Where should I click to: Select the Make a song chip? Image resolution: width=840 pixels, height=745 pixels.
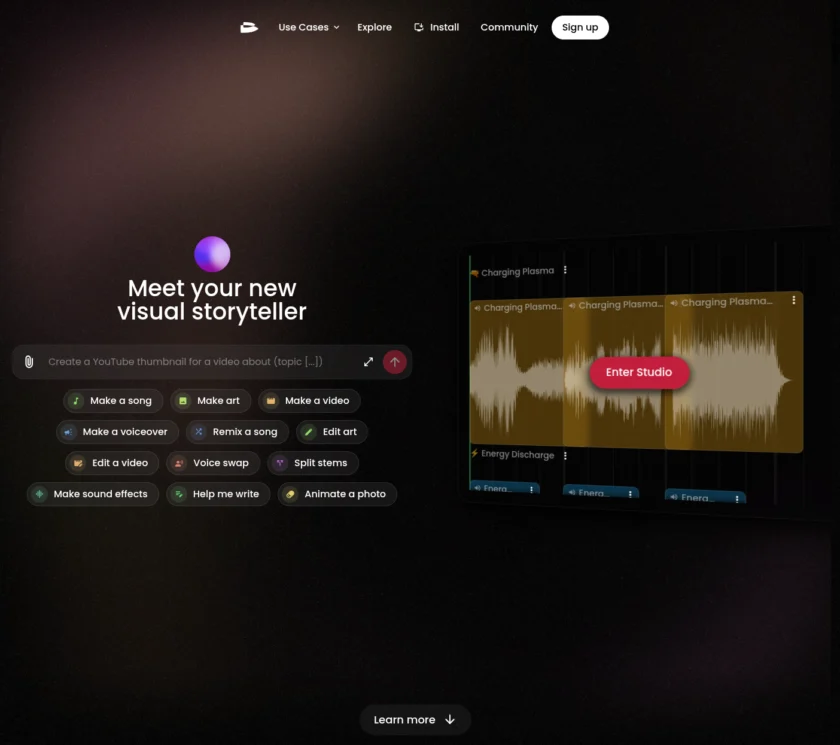pyautogui.click(x=113, y=401)
